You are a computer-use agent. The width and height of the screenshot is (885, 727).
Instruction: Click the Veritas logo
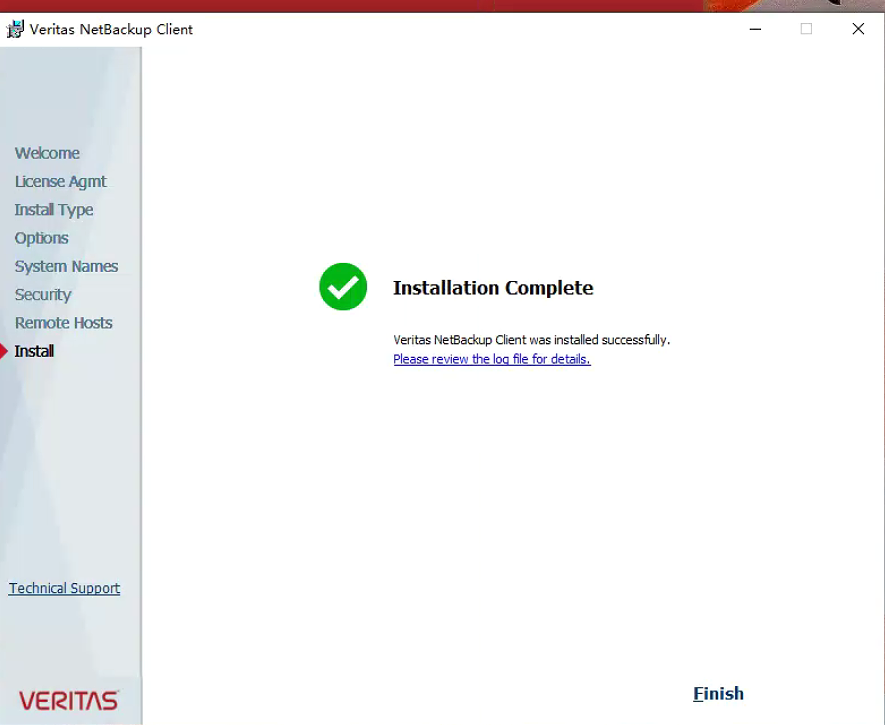click(69, 700)
